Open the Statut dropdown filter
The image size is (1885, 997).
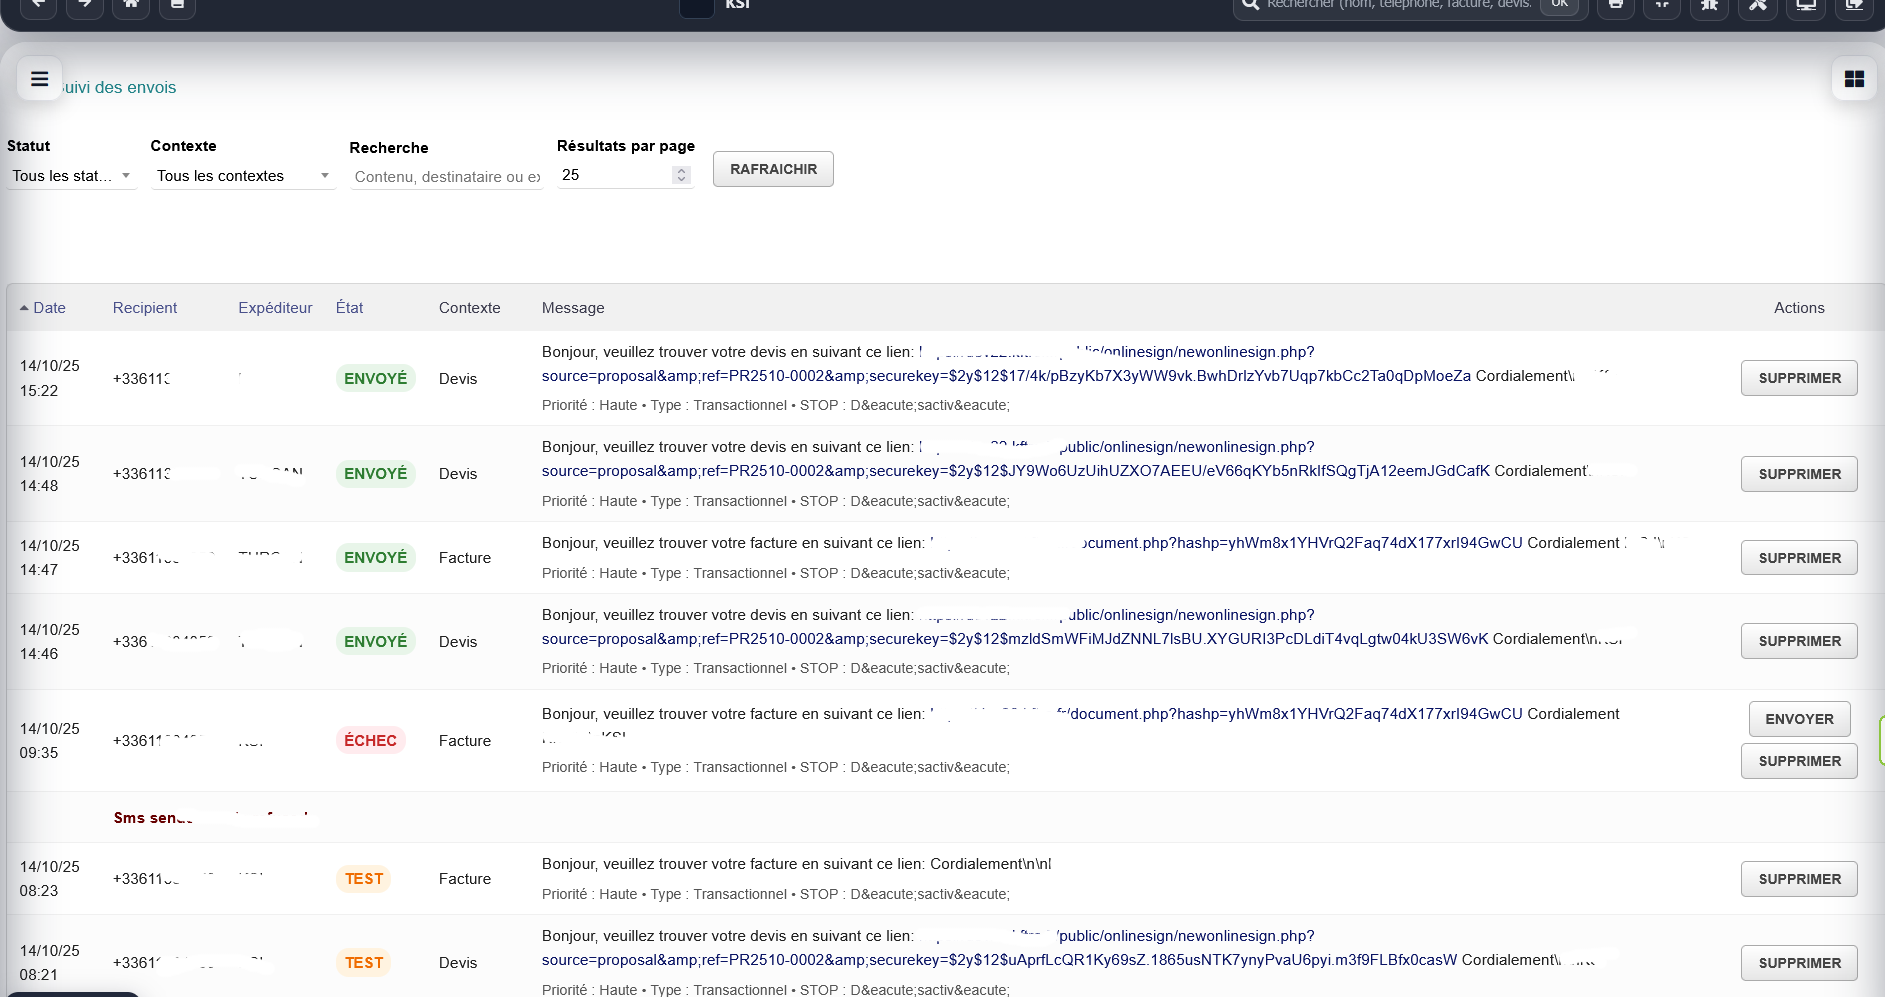click(71, 176)
